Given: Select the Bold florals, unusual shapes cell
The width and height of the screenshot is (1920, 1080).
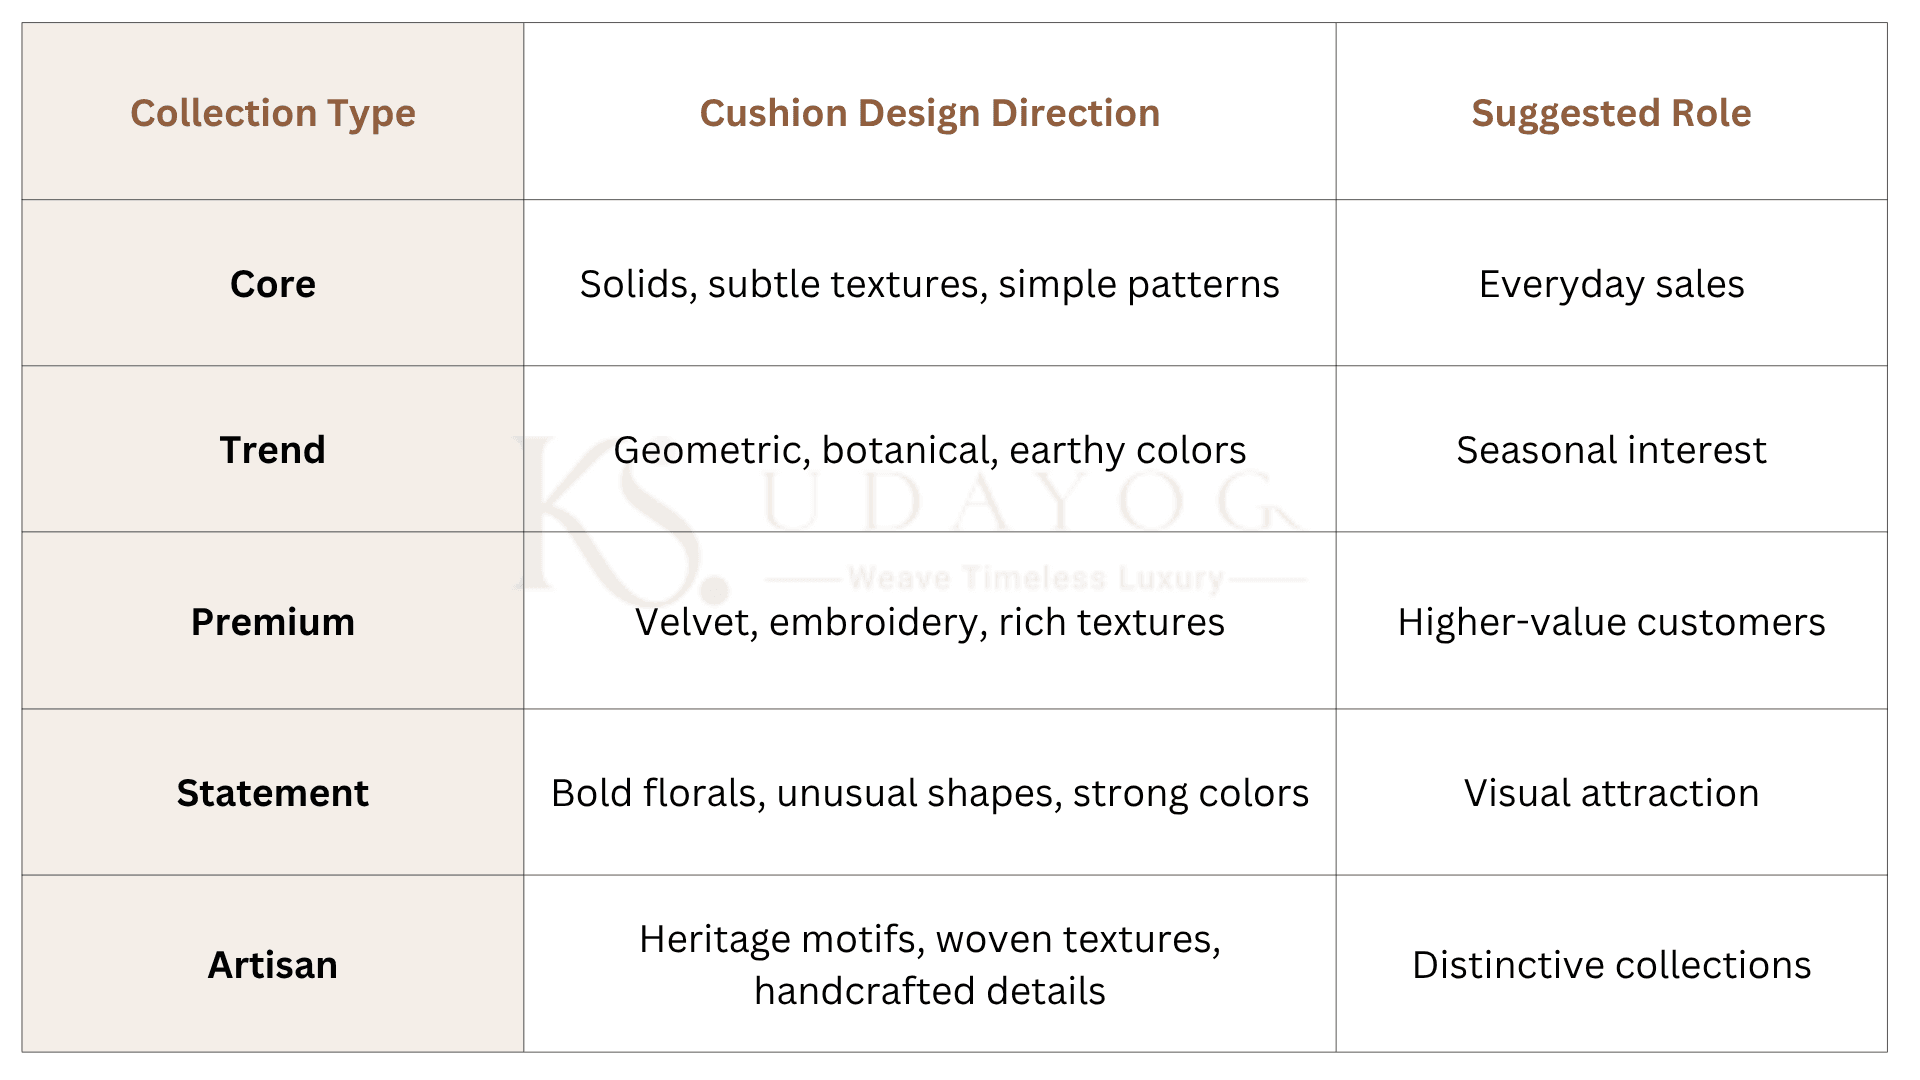Looking at the screenshot, I should click(x=930, y=793).
